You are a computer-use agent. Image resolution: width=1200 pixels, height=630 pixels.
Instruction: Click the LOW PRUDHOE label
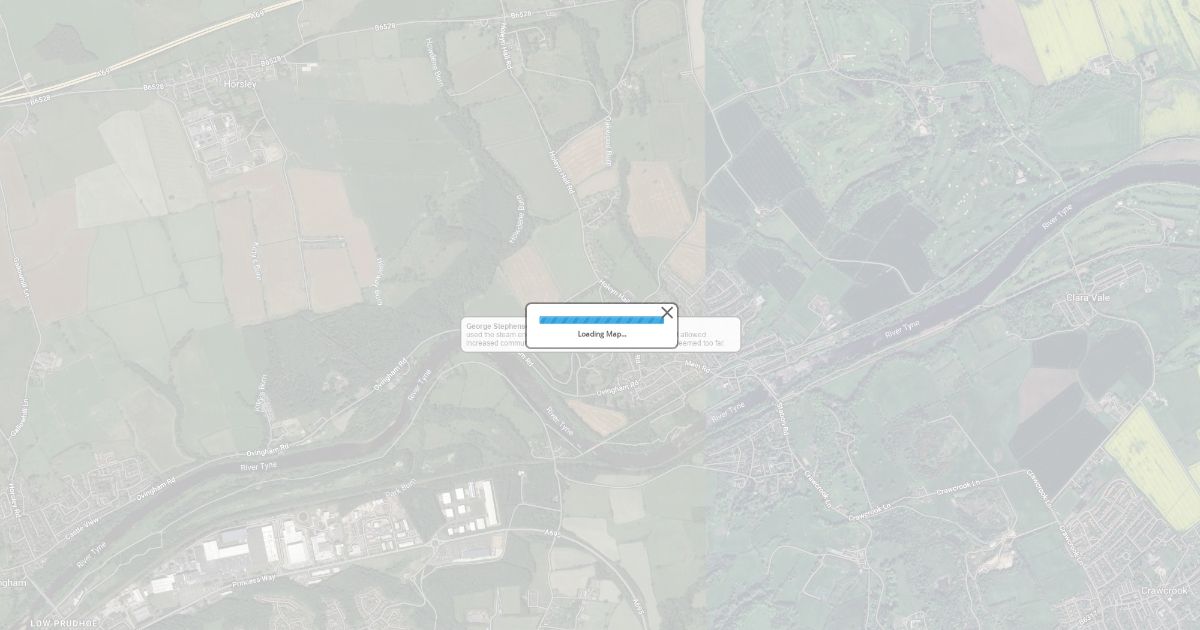tap(63, 623)
